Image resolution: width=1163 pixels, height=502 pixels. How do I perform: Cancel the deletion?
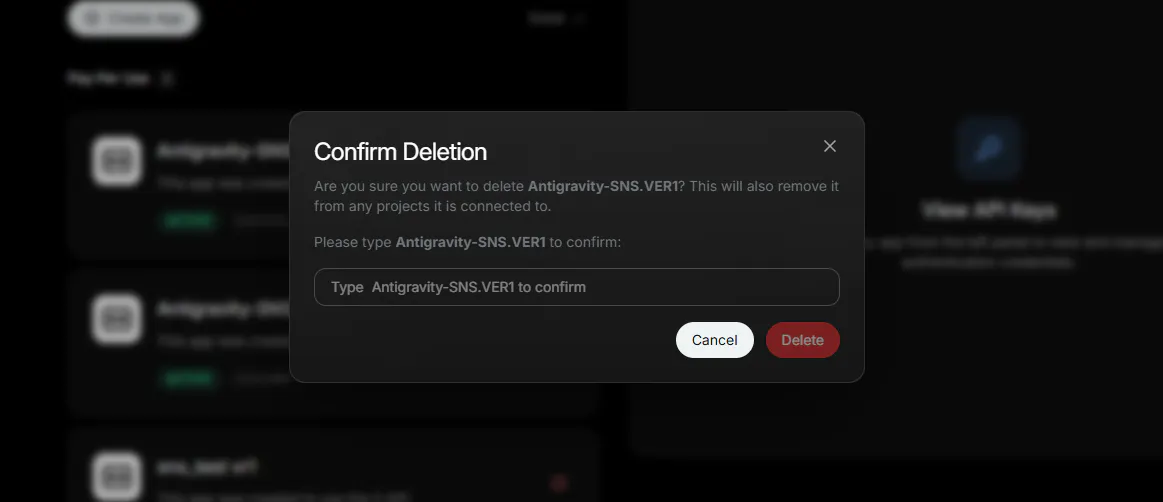tap(714, 340)
